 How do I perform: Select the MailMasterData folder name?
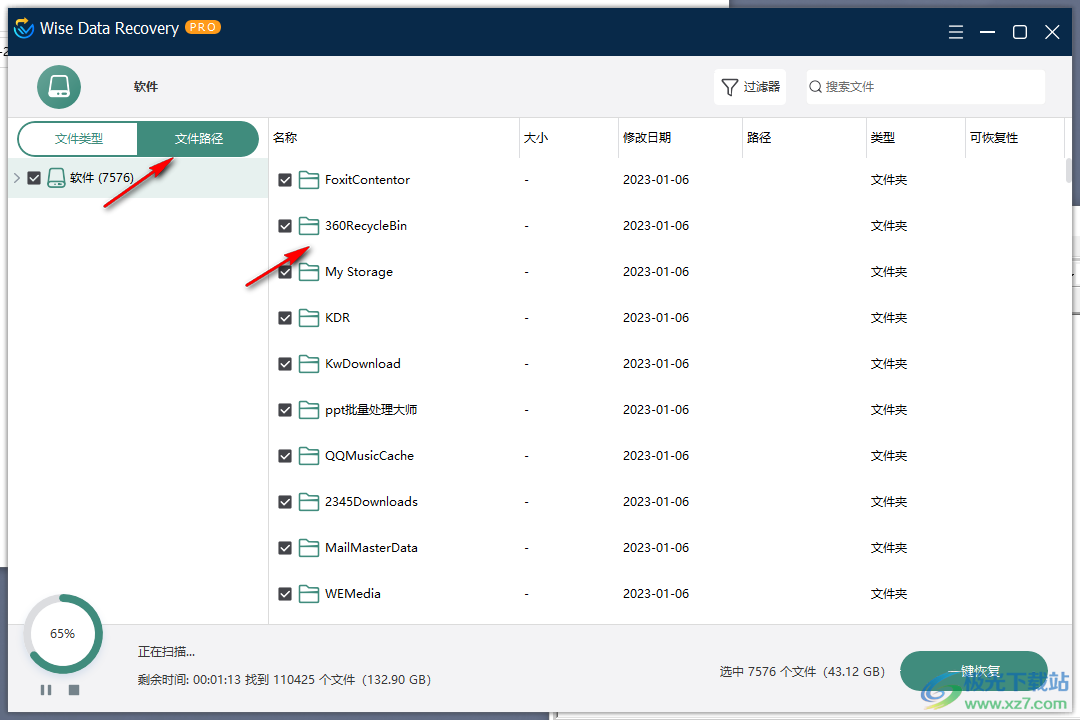(371, 548)
